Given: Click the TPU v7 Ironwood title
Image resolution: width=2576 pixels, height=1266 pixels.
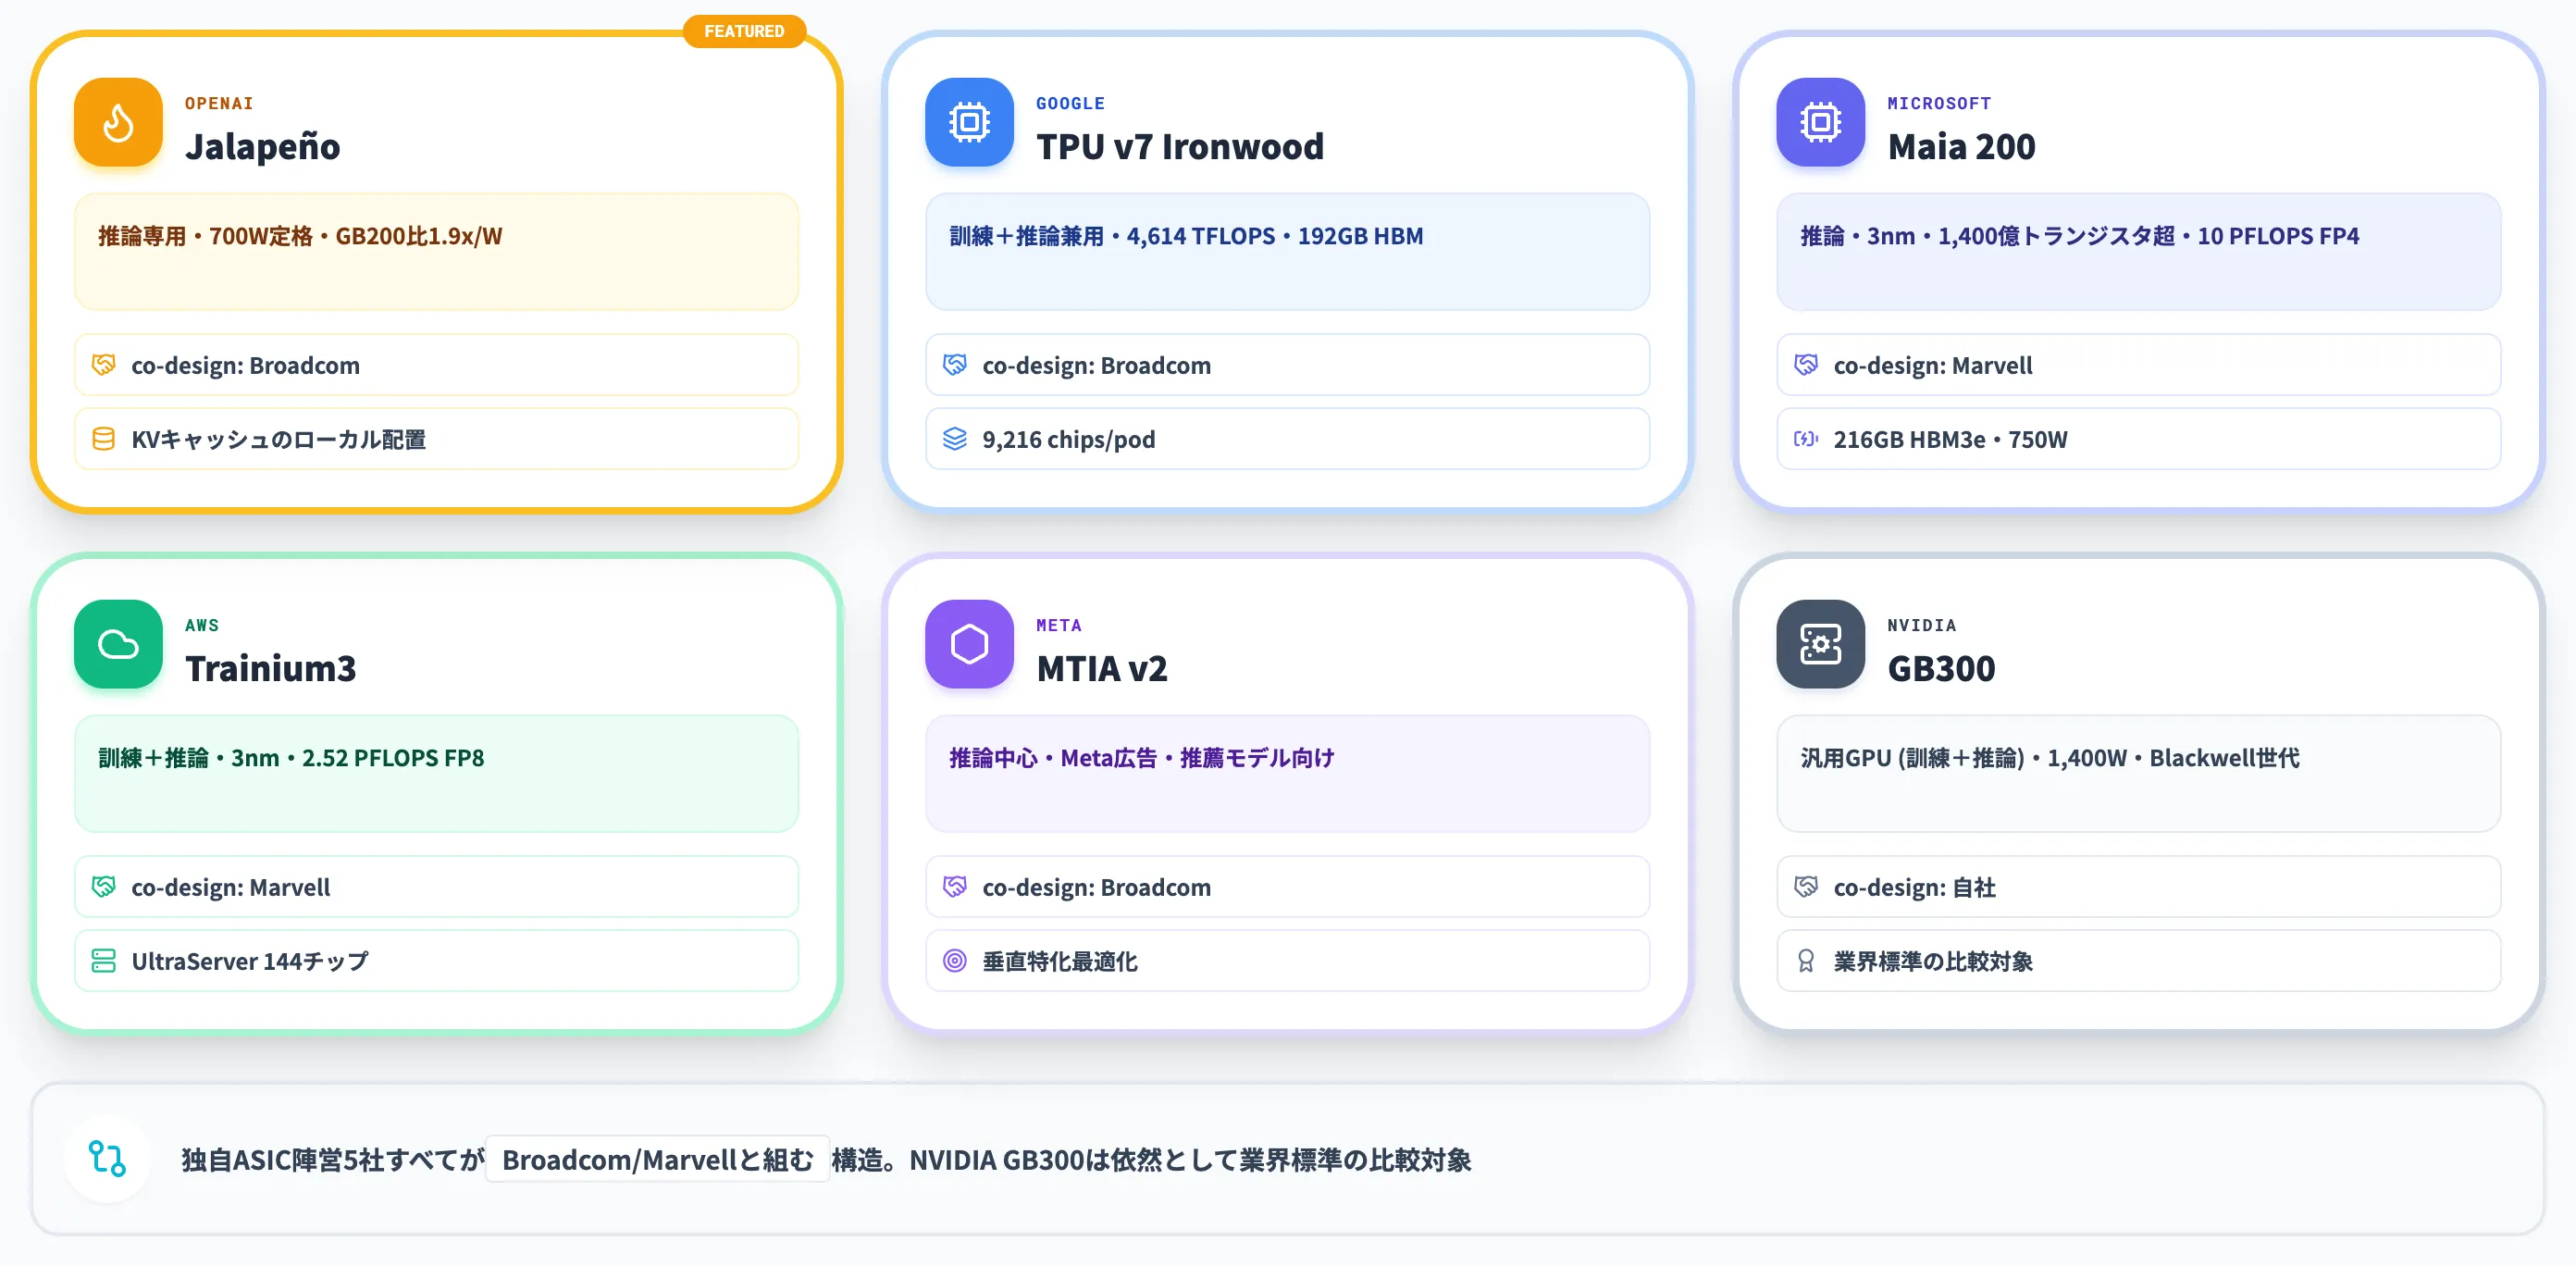Looking at the screenshot, I should coord(1180,147).
